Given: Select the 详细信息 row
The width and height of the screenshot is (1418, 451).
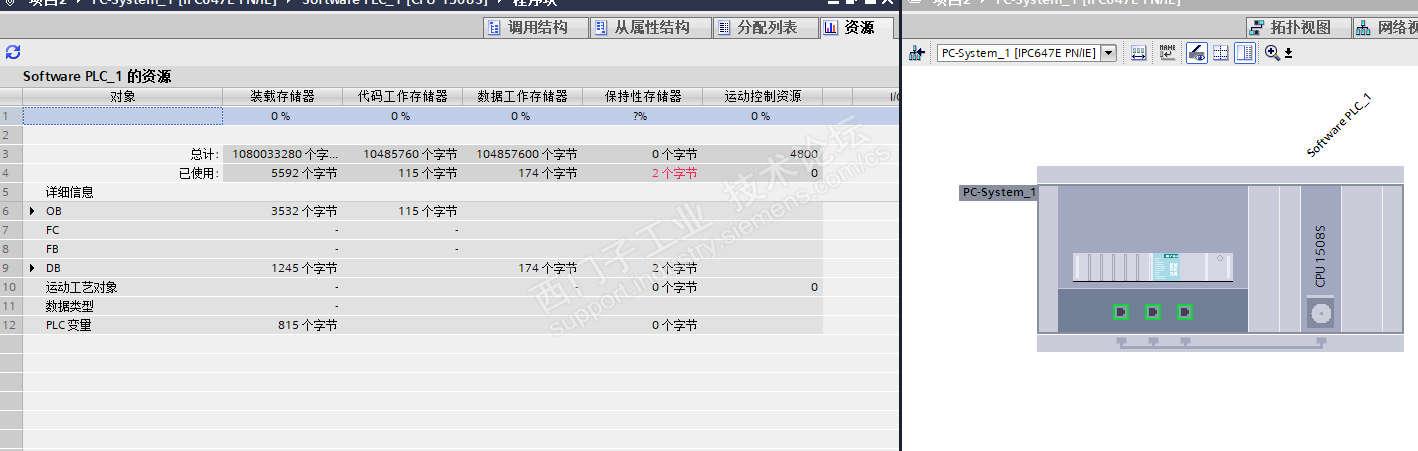Looking at the screenshot, I should click(x=422, y=192).
